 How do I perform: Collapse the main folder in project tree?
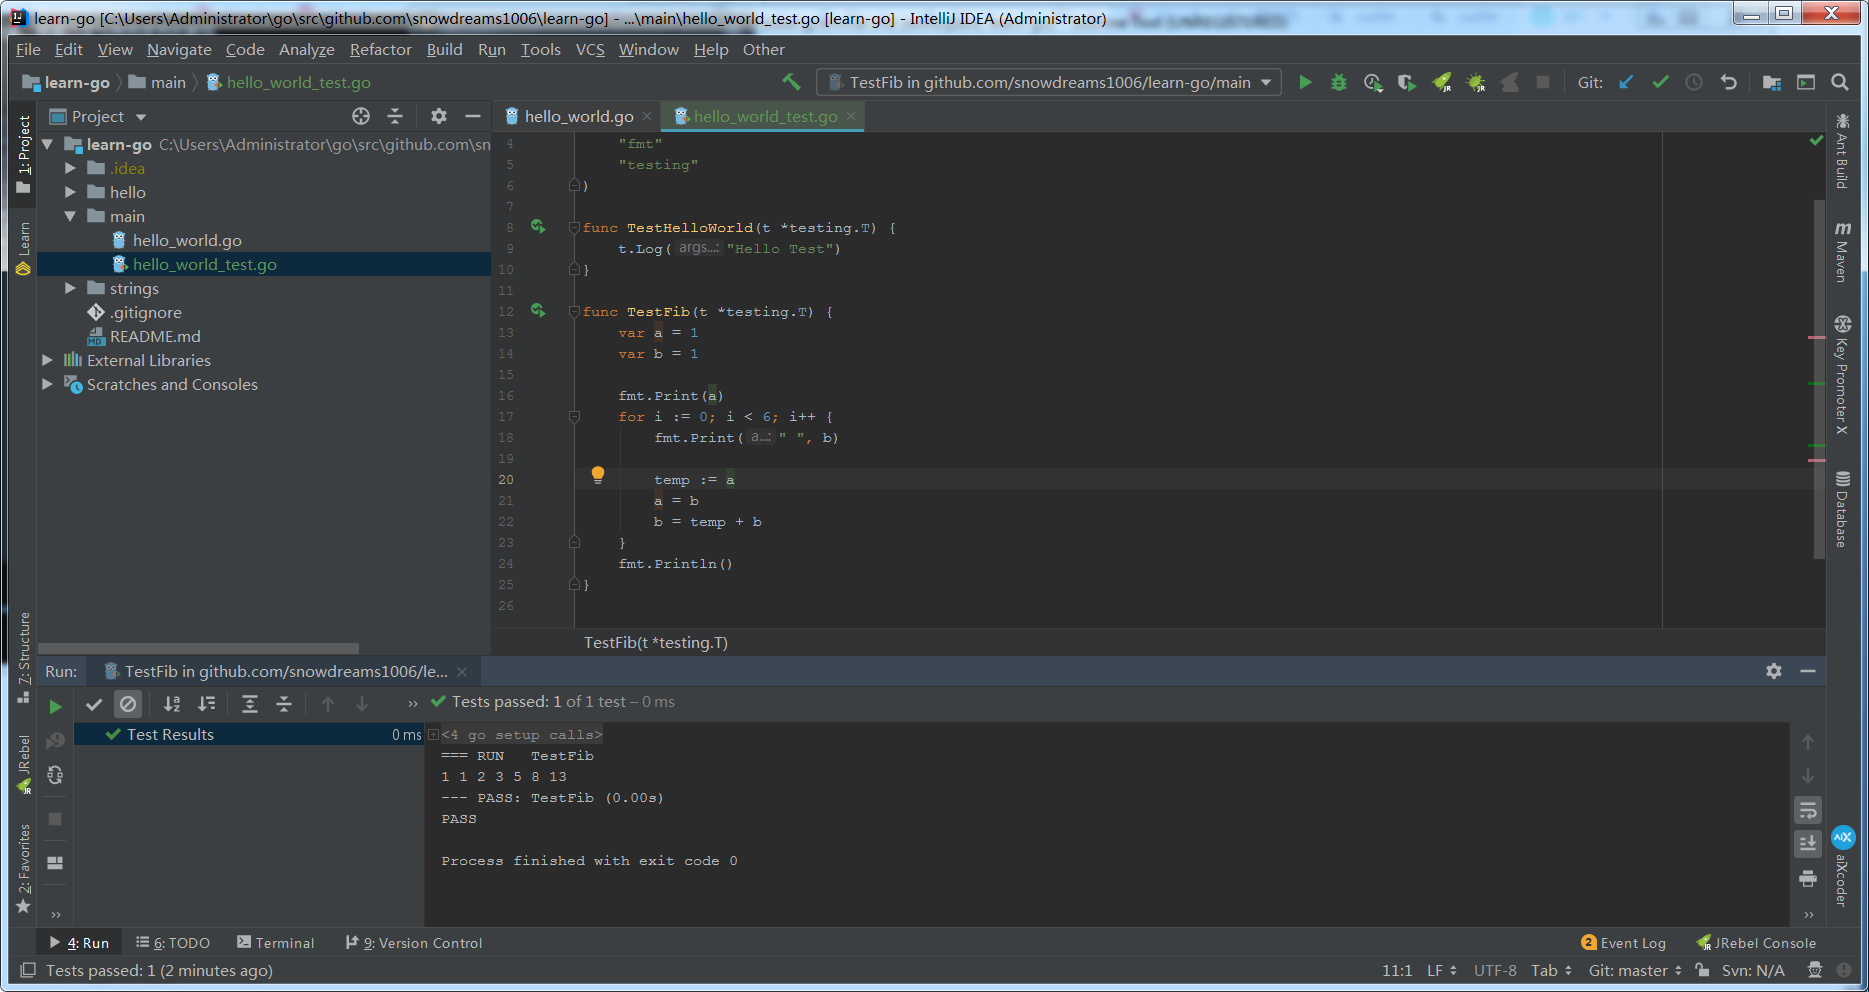click(70, 216)
